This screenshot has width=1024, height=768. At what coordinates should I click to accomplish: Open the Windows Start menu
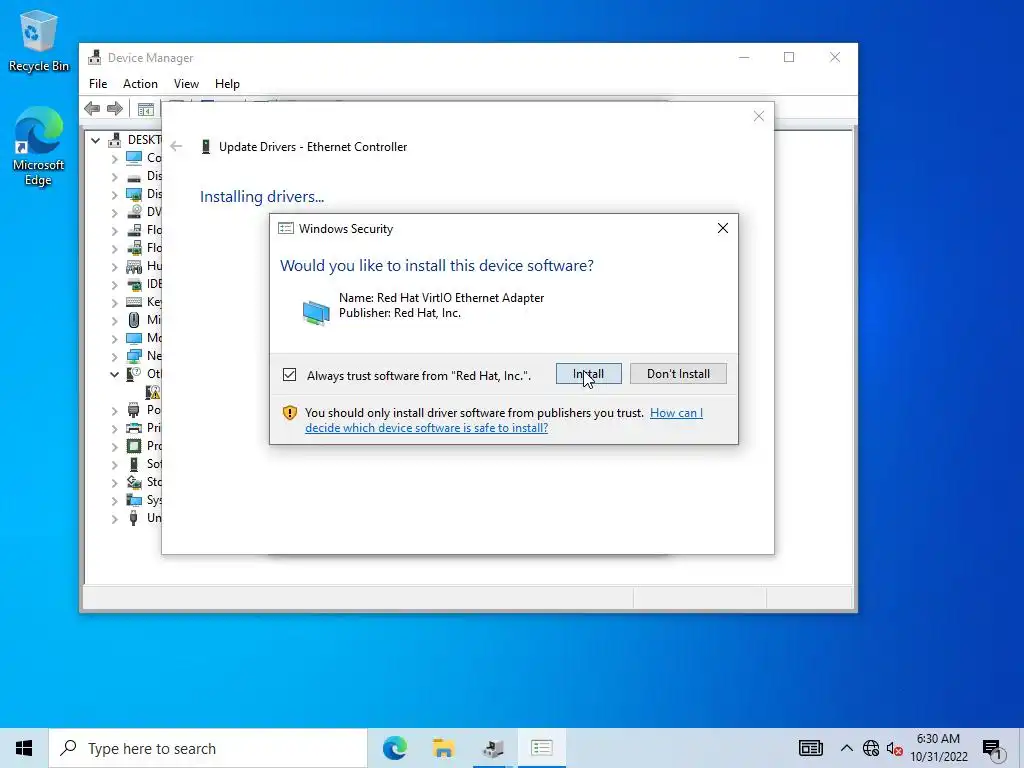coord(24,748)
